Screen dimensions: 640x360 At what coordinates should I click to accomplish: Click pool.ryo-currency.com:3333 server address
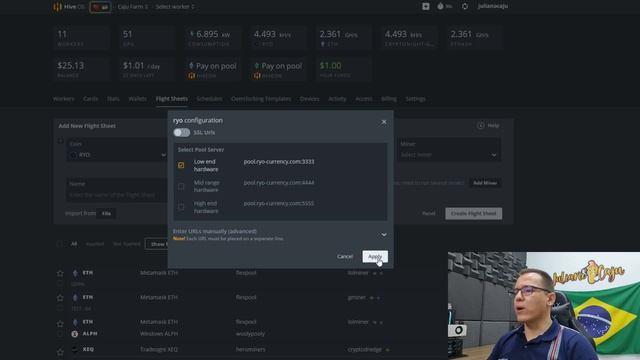[279, 162]
